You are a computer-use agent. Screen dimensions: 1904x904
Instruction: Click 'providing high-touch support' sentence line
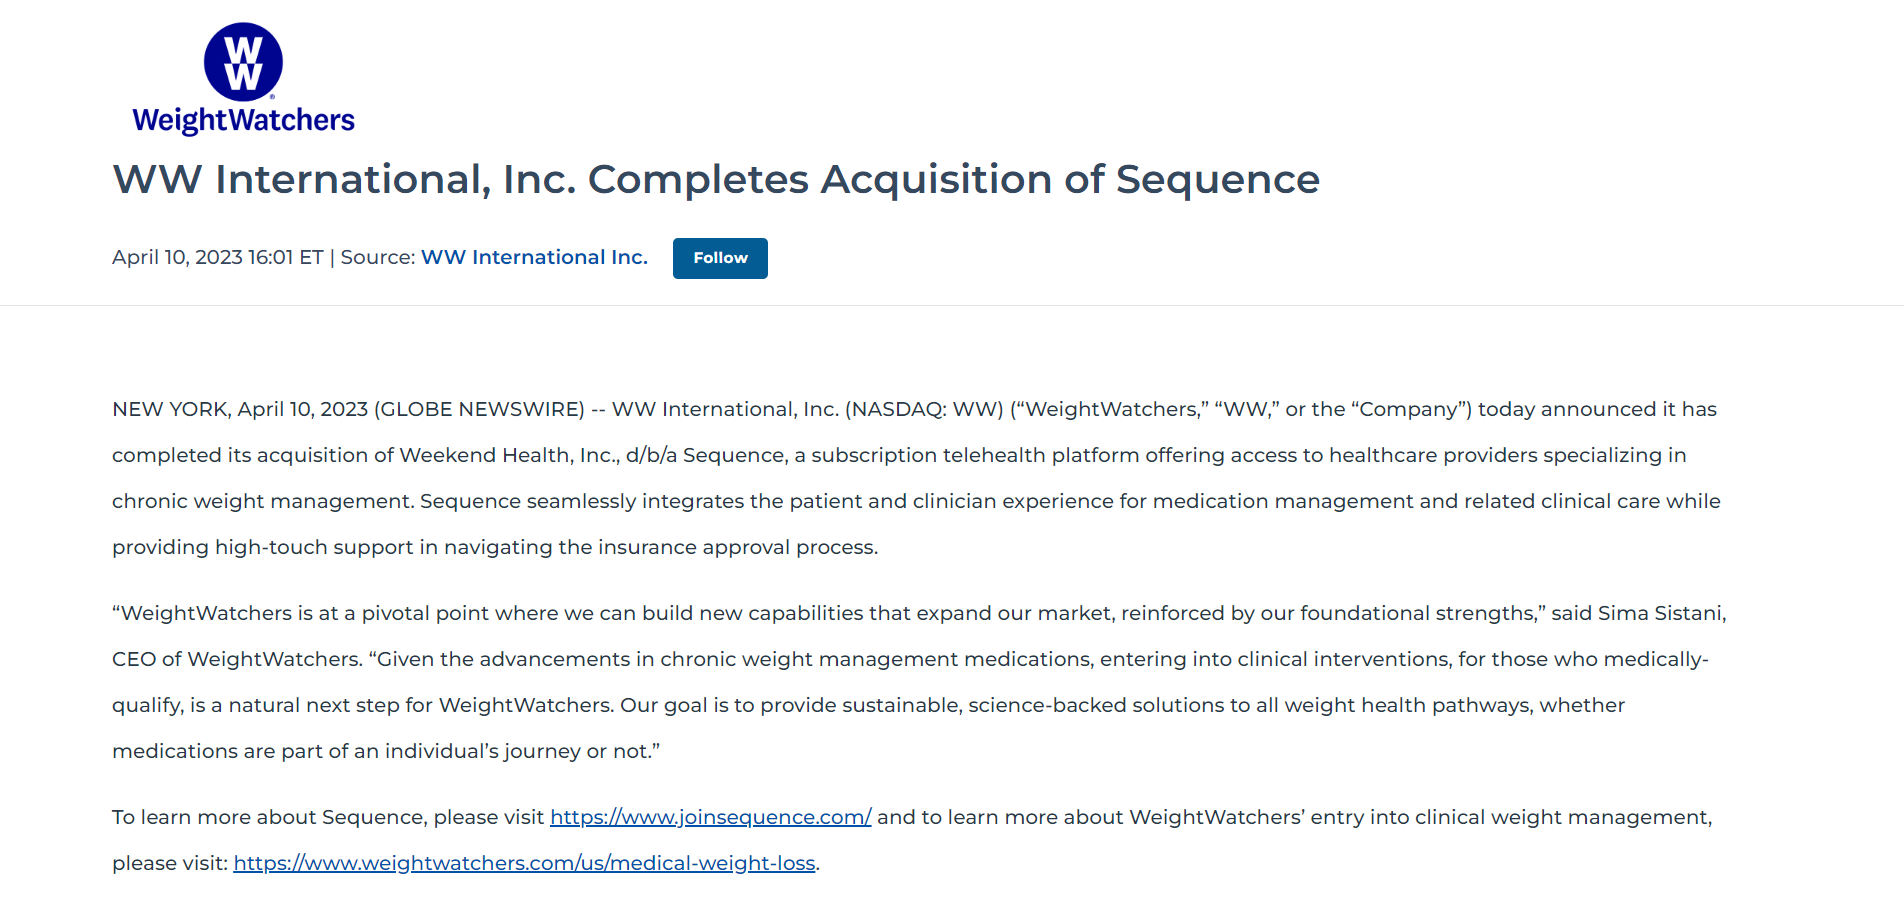click(x=262, y=547)
